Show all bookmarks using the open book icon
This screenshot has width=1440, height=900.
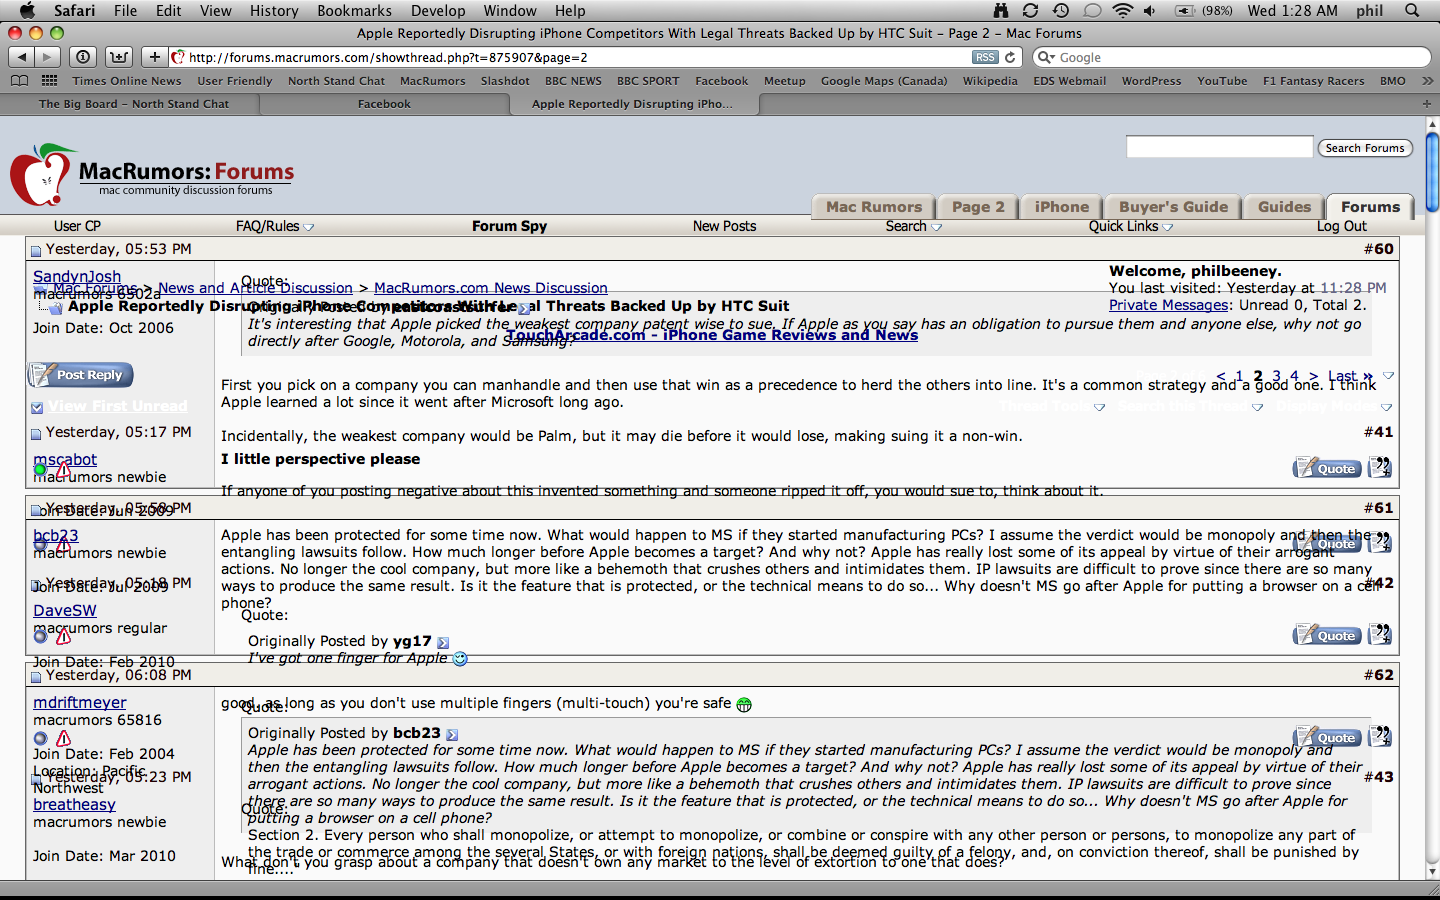pyautogui.click(x=19, y=81)
